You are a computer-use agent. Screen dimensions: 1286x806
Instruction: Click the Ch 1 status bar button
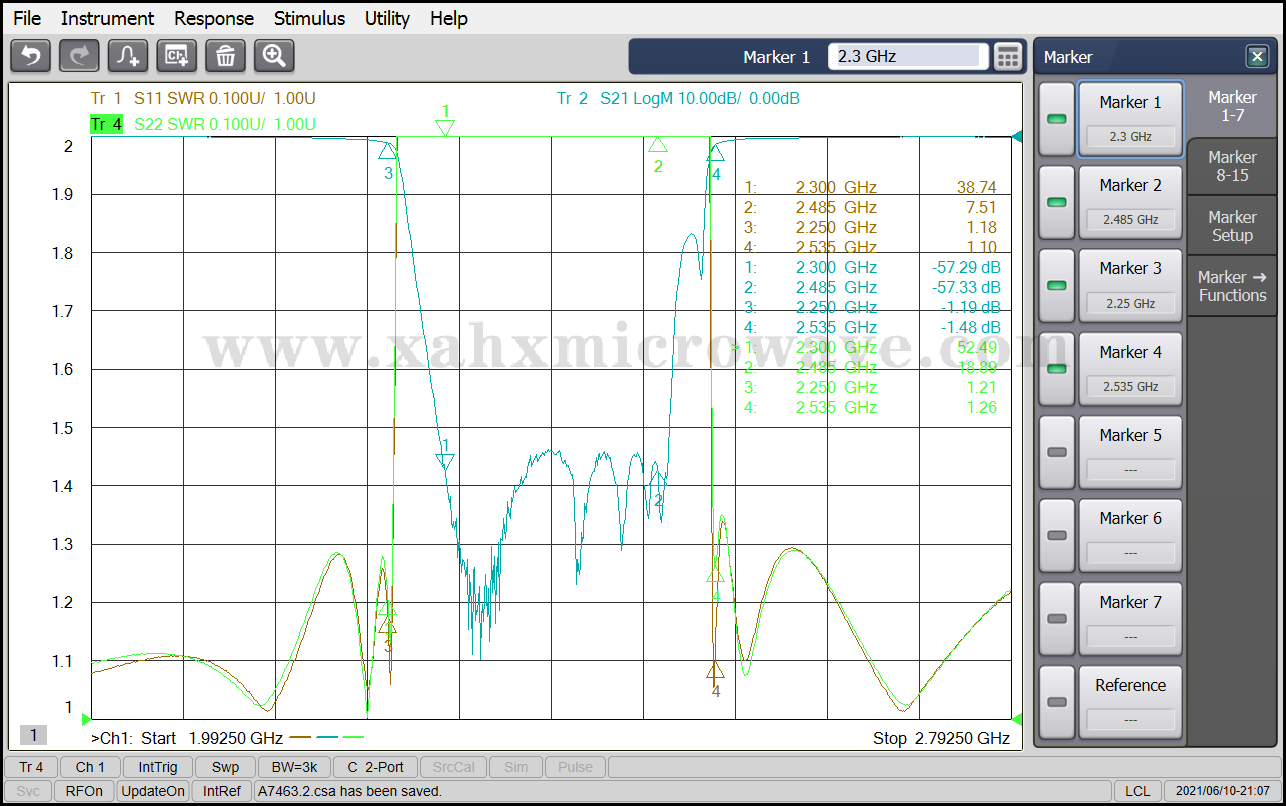[90, 767]
